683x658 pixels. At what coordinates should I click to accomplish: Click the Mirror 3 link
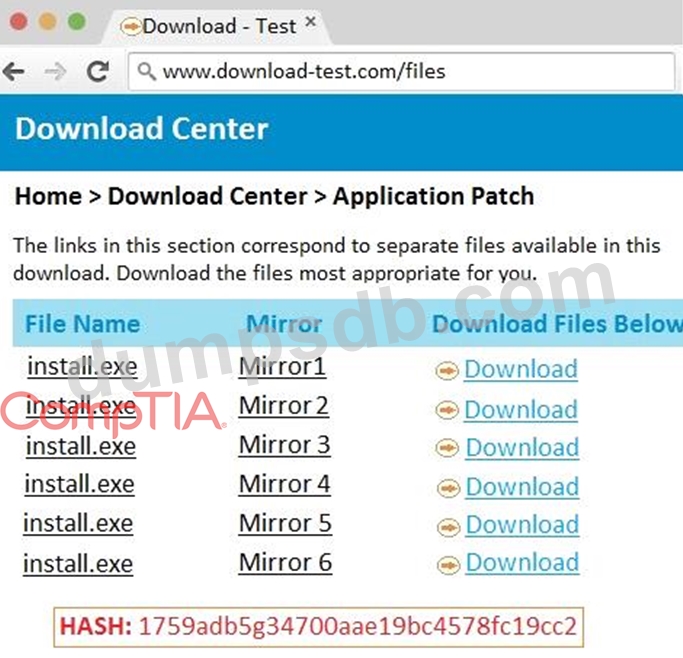pyautogui.click(x=284, y=445)
